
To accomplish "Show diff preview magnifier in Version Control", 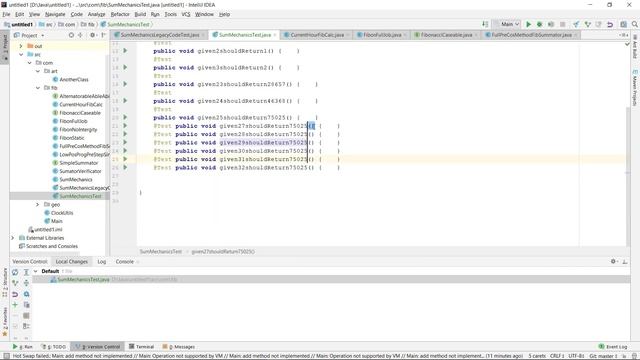I will coord(26,294).
